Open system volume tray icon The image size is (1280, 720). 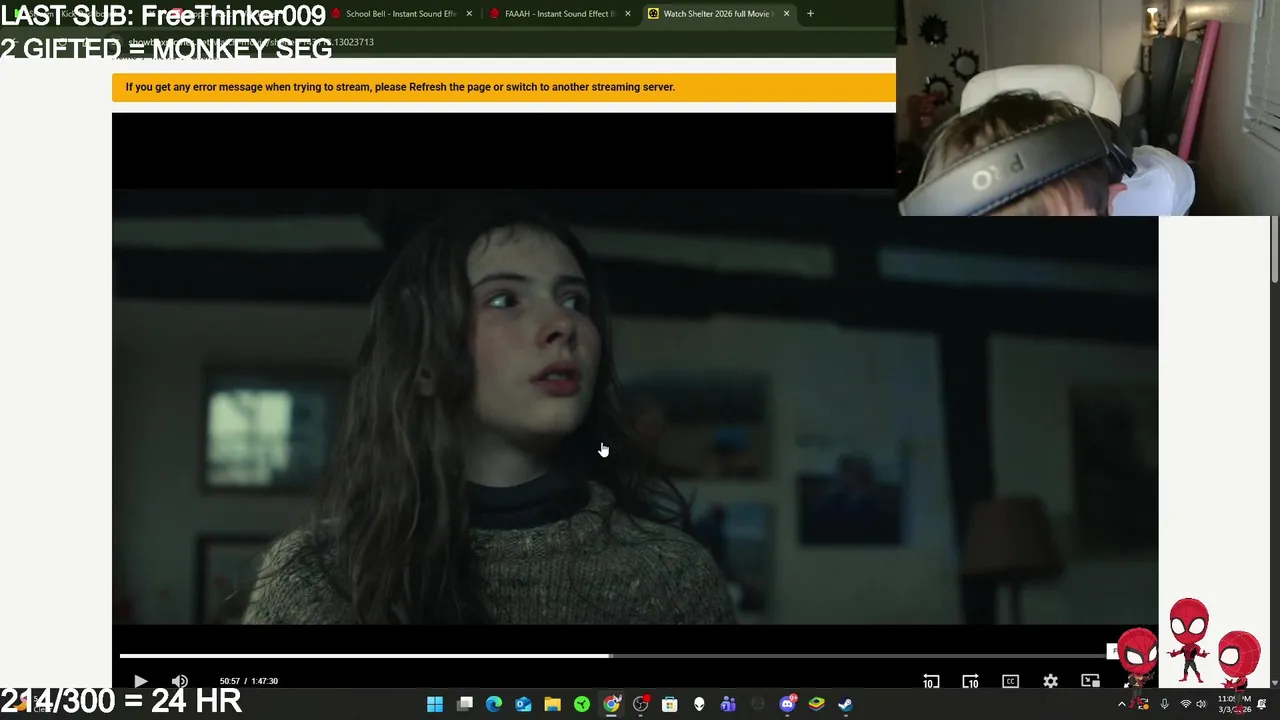[x=1201, y=705]
